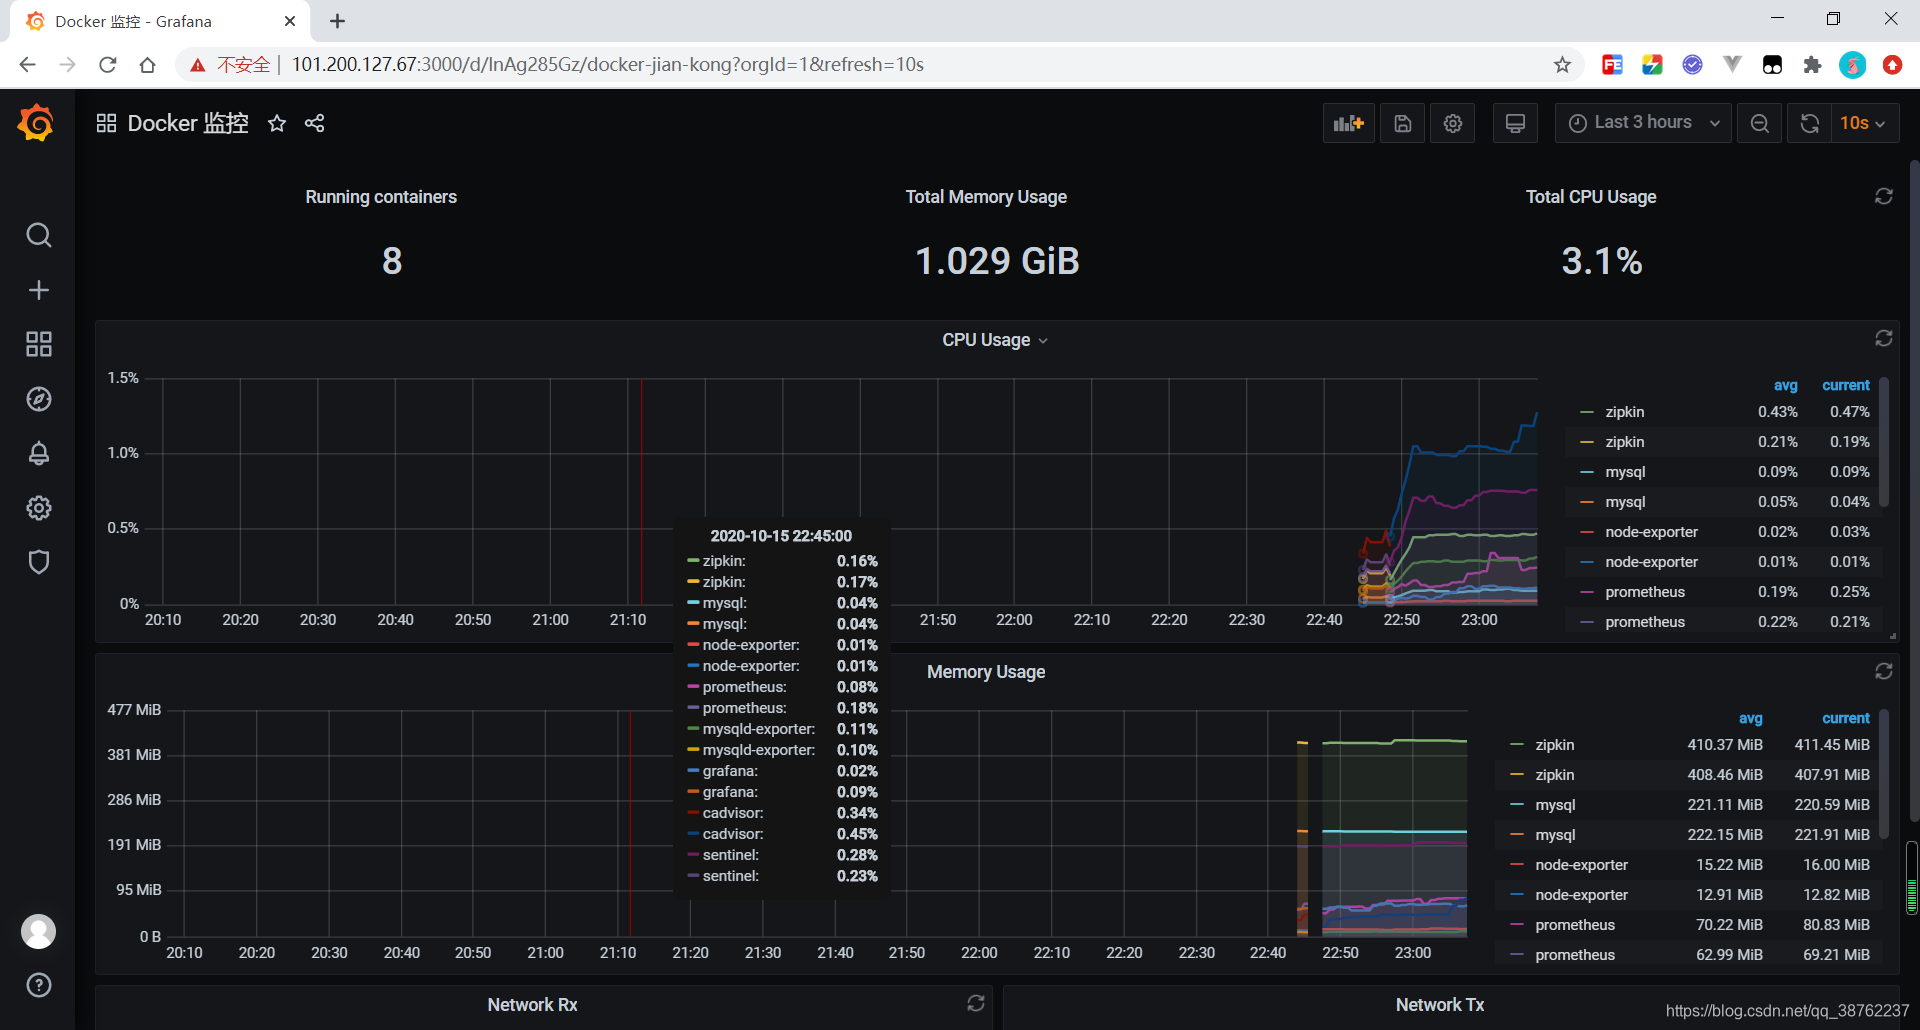Open Total Memory Usage panel title

pos(986,197)
